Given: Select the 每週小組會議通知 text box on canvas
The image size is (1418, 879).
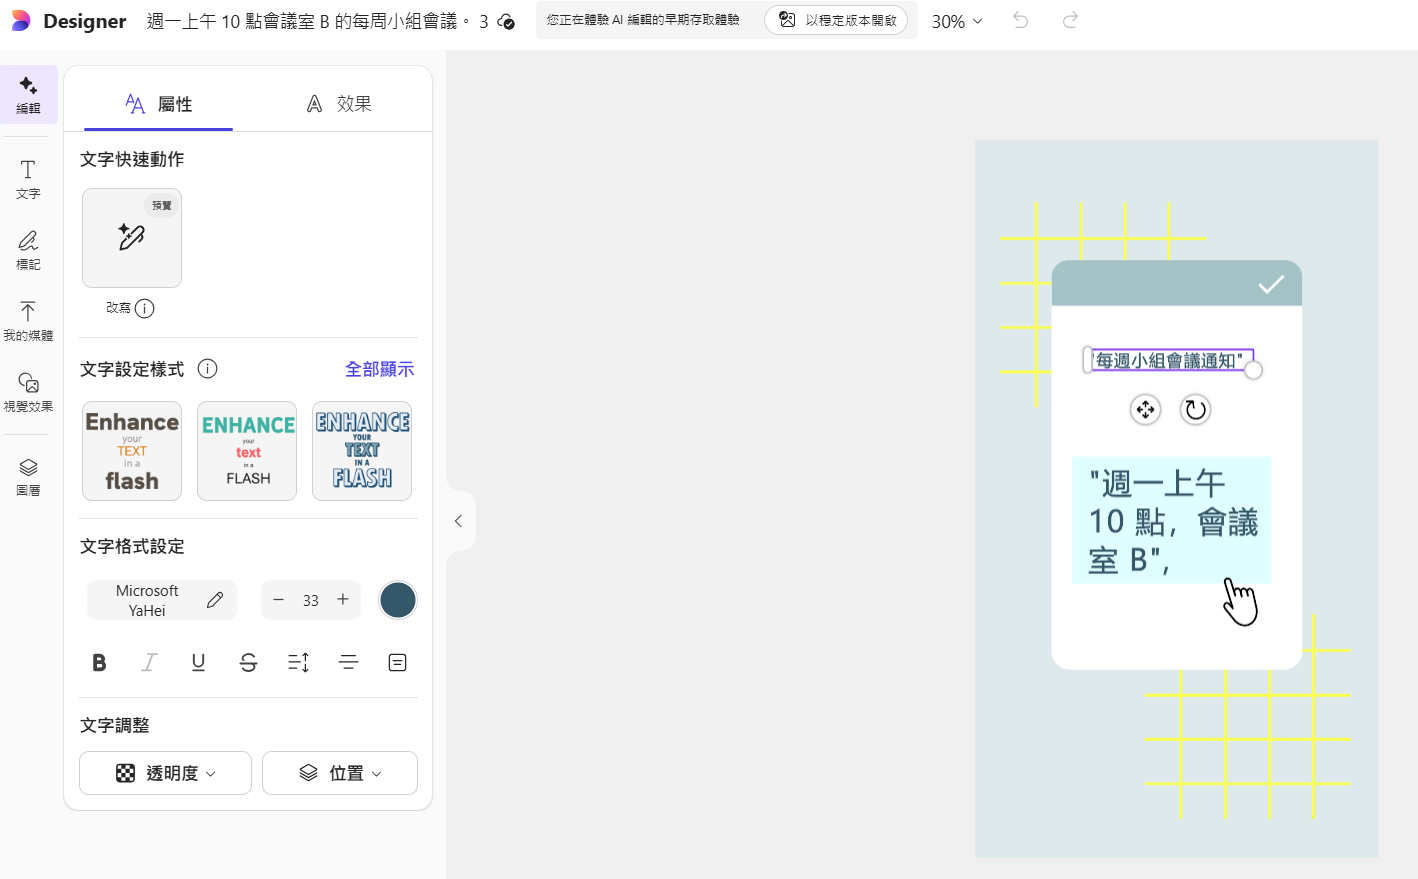Looking at the screenshot, I should click(x=1171, y=360).
